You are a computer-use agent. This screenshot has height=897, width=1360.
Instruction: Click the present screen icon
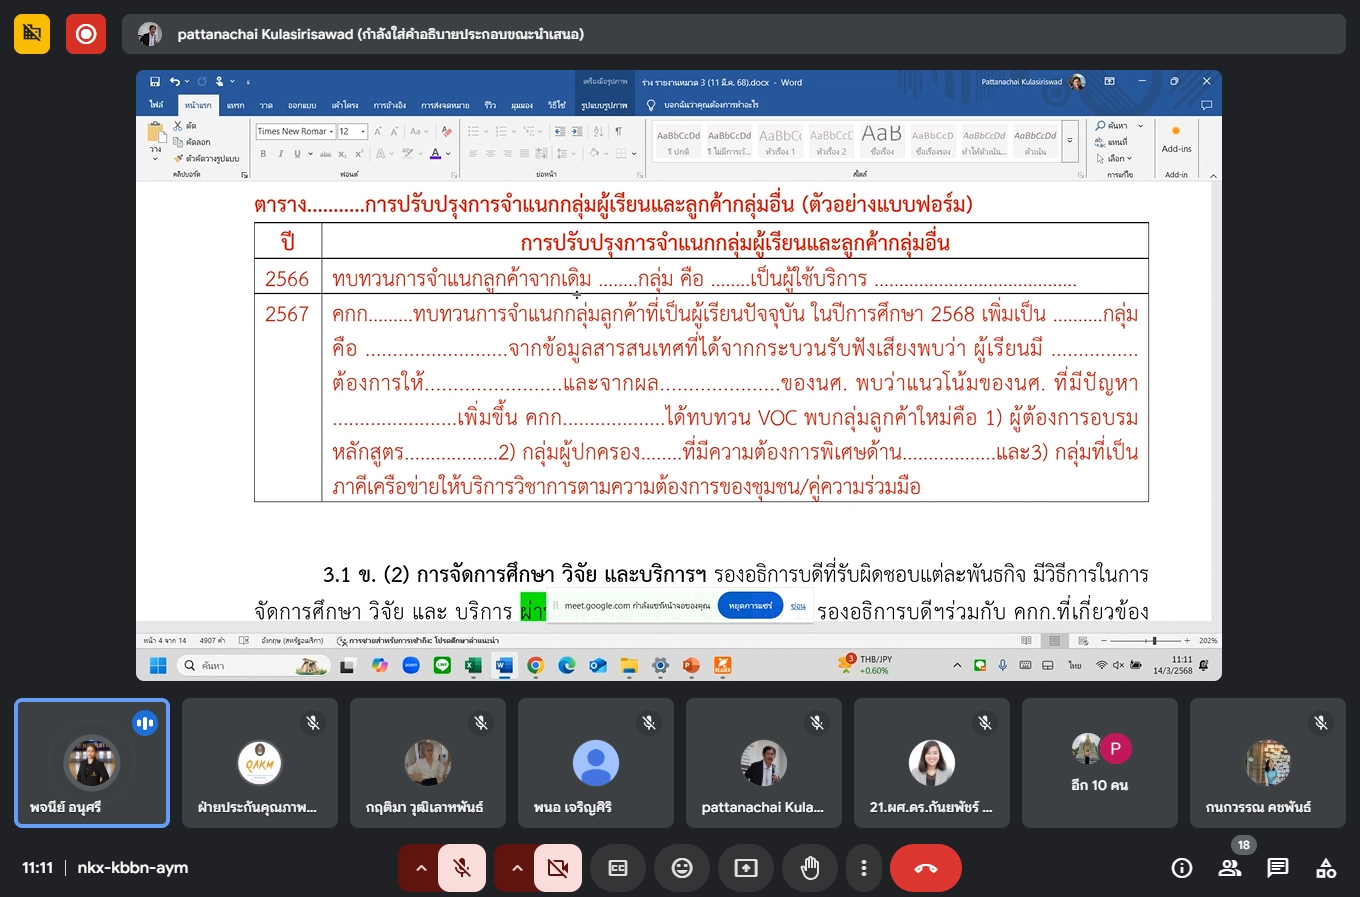pyautogui.click(x=746, y=868)
